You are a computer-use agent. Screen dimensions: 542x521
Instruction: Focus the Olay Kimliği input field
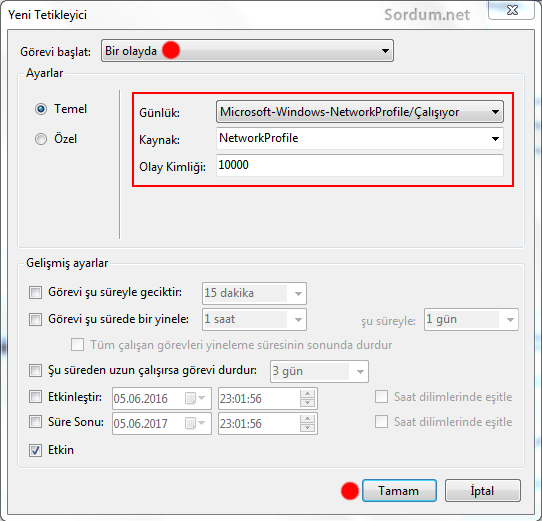[x=359, y=165]
